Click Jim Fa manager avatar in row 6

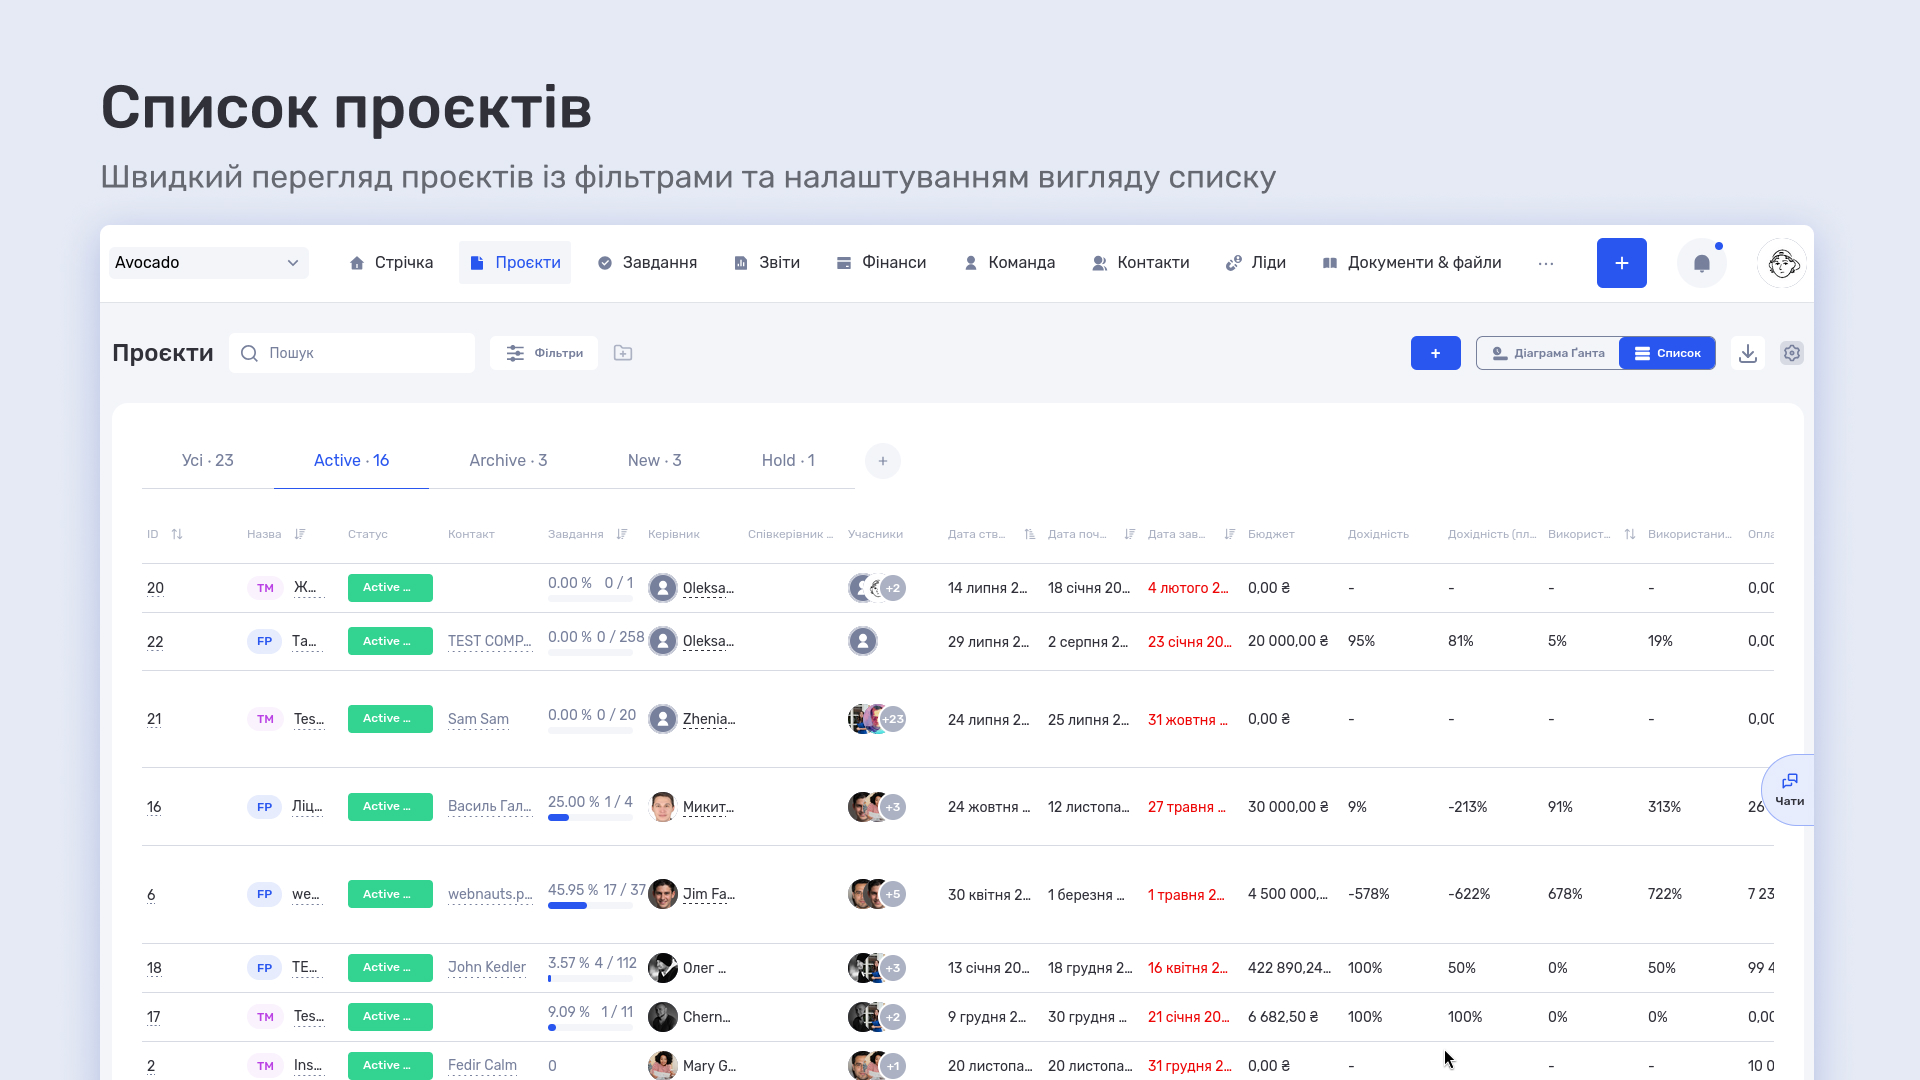(662, 894)
